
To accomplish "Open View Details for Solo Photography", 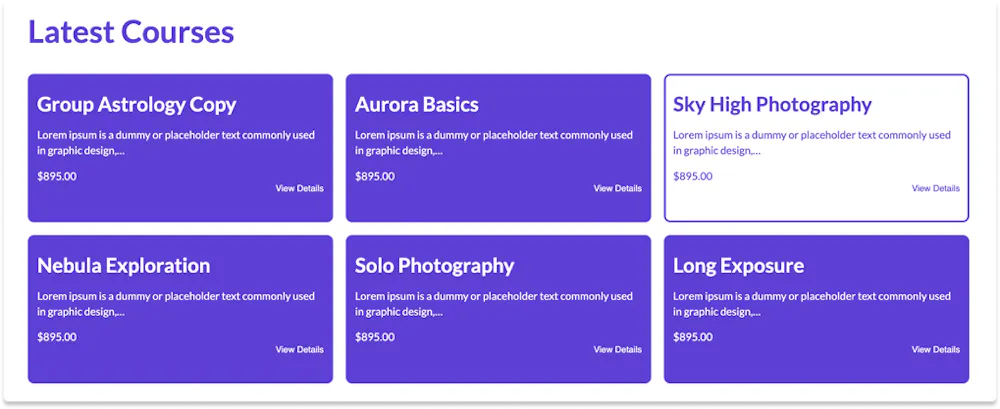I will click(617, 350).
